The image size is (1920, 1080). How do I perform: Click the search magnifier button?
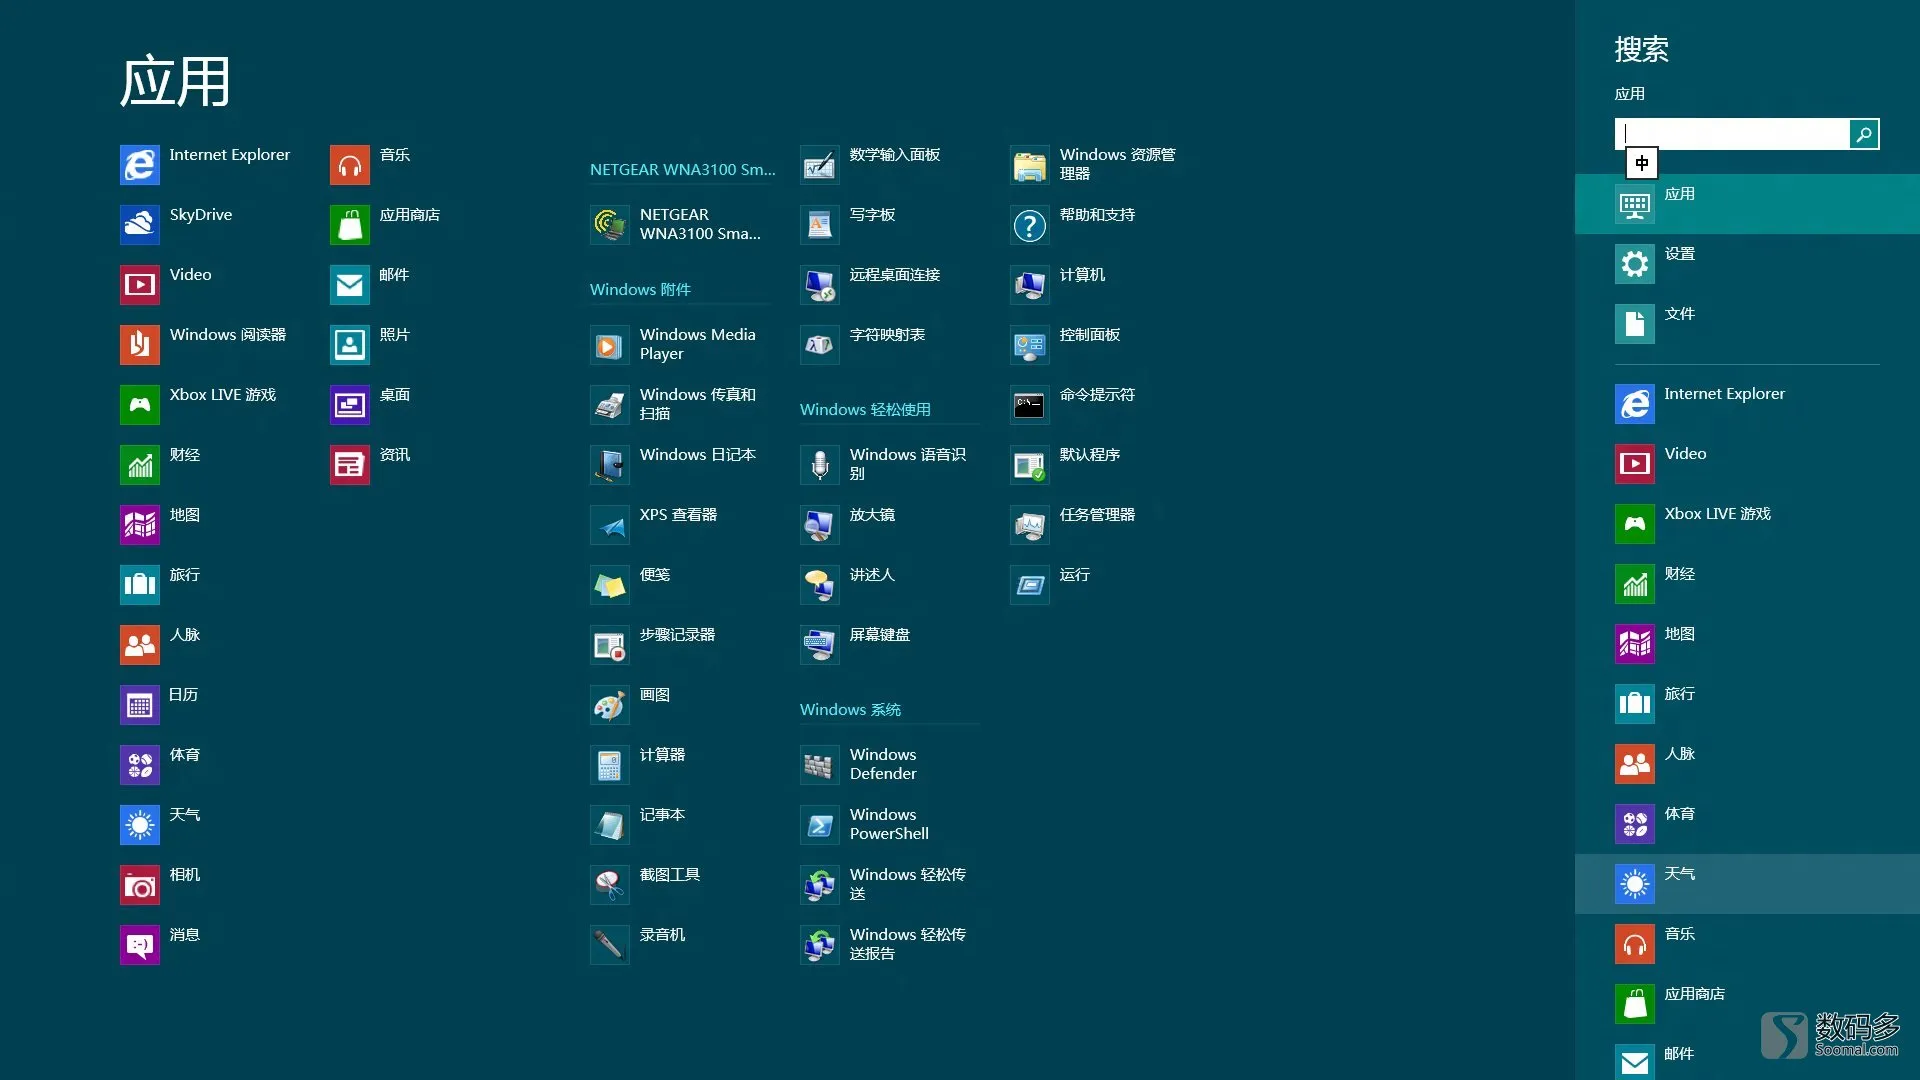1864,134
